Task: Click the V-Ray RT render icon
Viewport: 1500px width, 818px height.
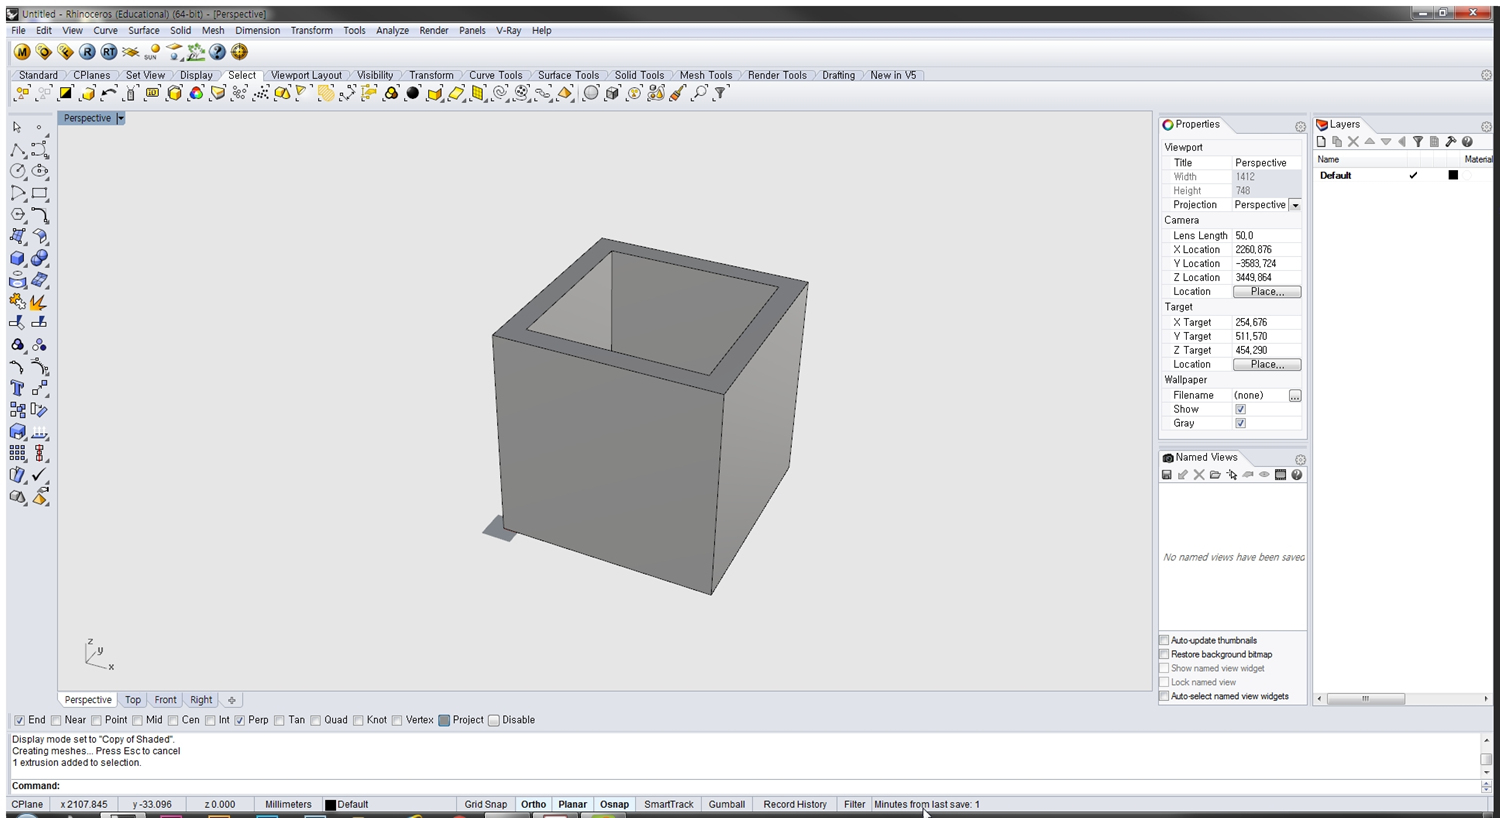Action: click(x=109, y=52)
